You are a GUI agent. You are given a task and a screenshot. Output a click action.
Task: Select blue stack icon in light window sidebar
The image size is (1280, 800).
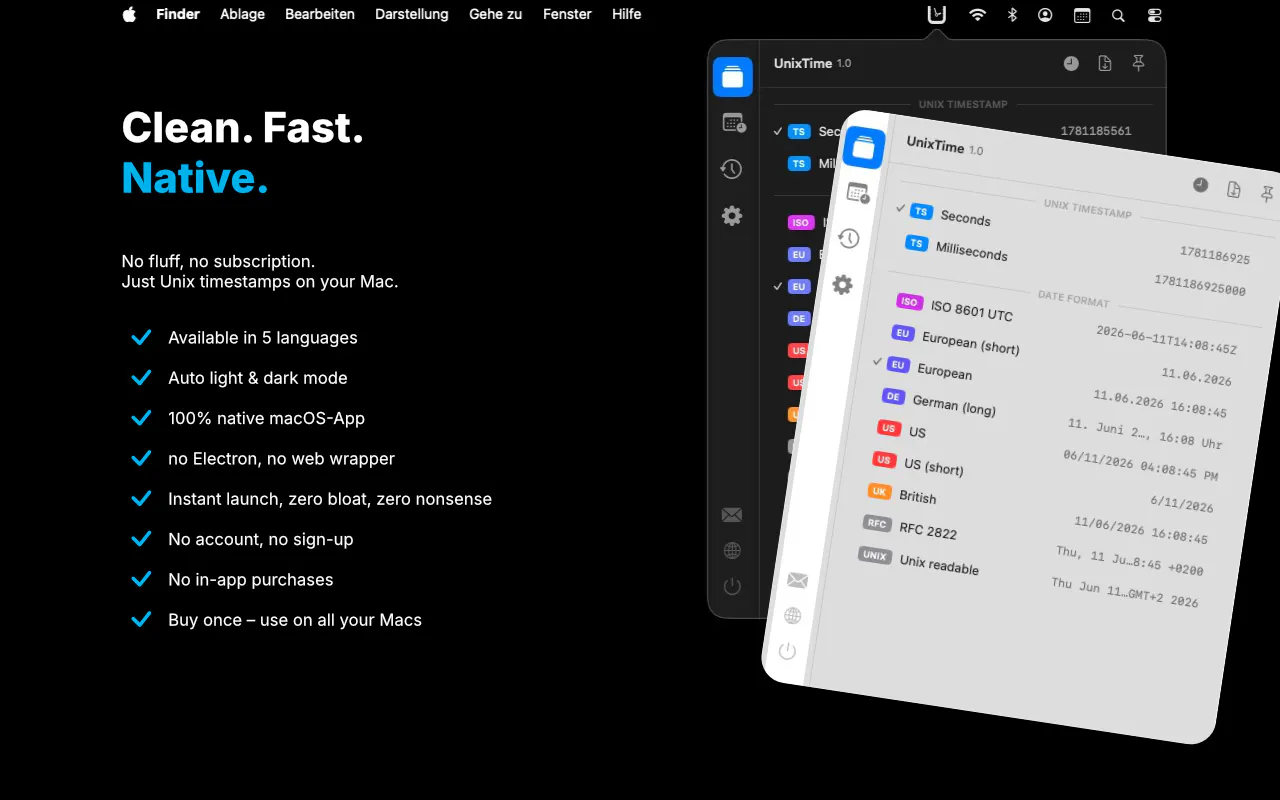(x=864, y=148)
